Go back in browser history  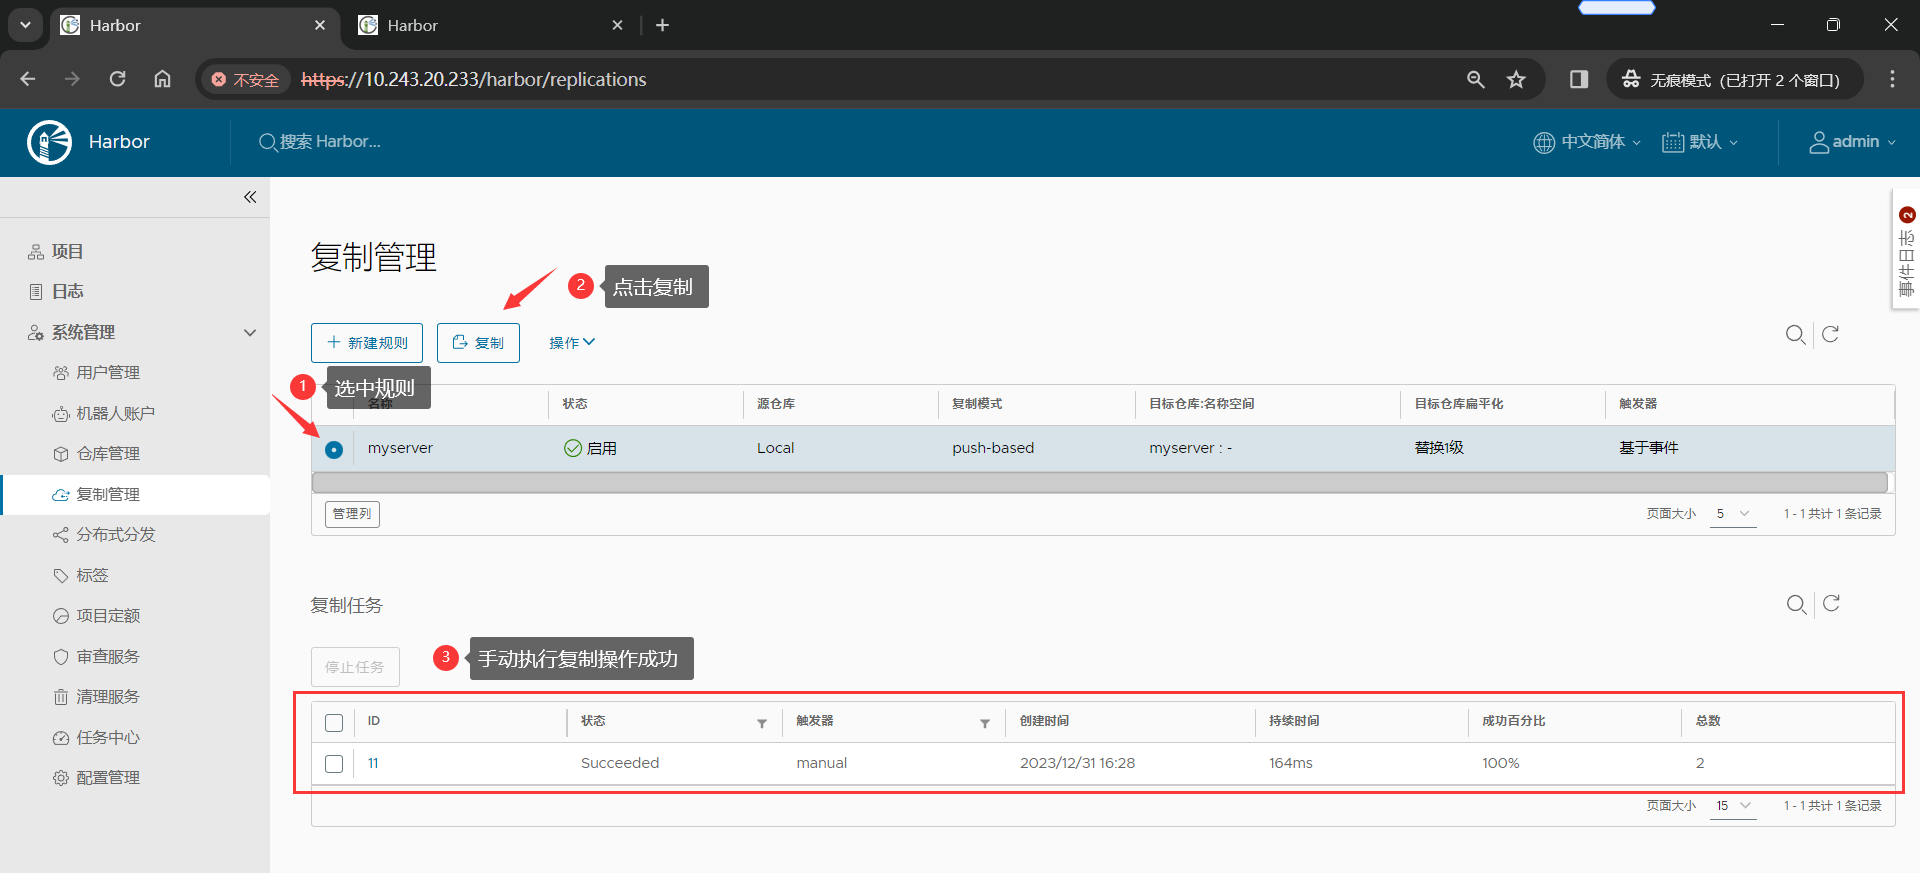[28, 79]
